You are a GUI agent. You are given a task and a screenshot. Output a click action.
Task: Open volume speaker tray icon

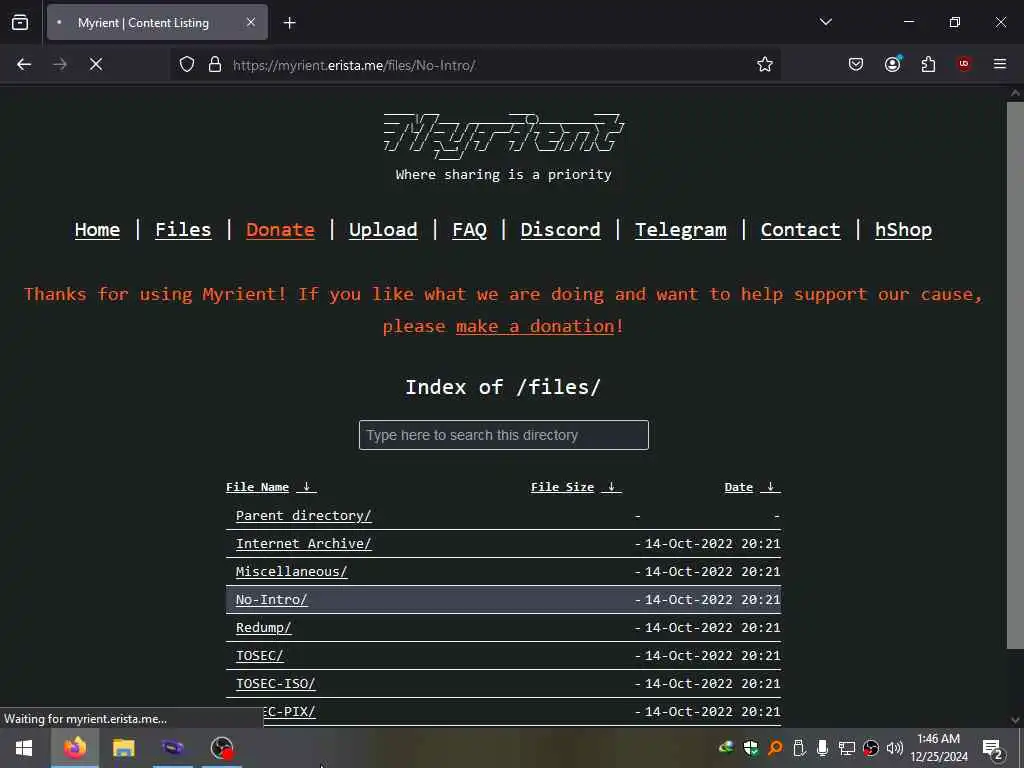(895, 748)
